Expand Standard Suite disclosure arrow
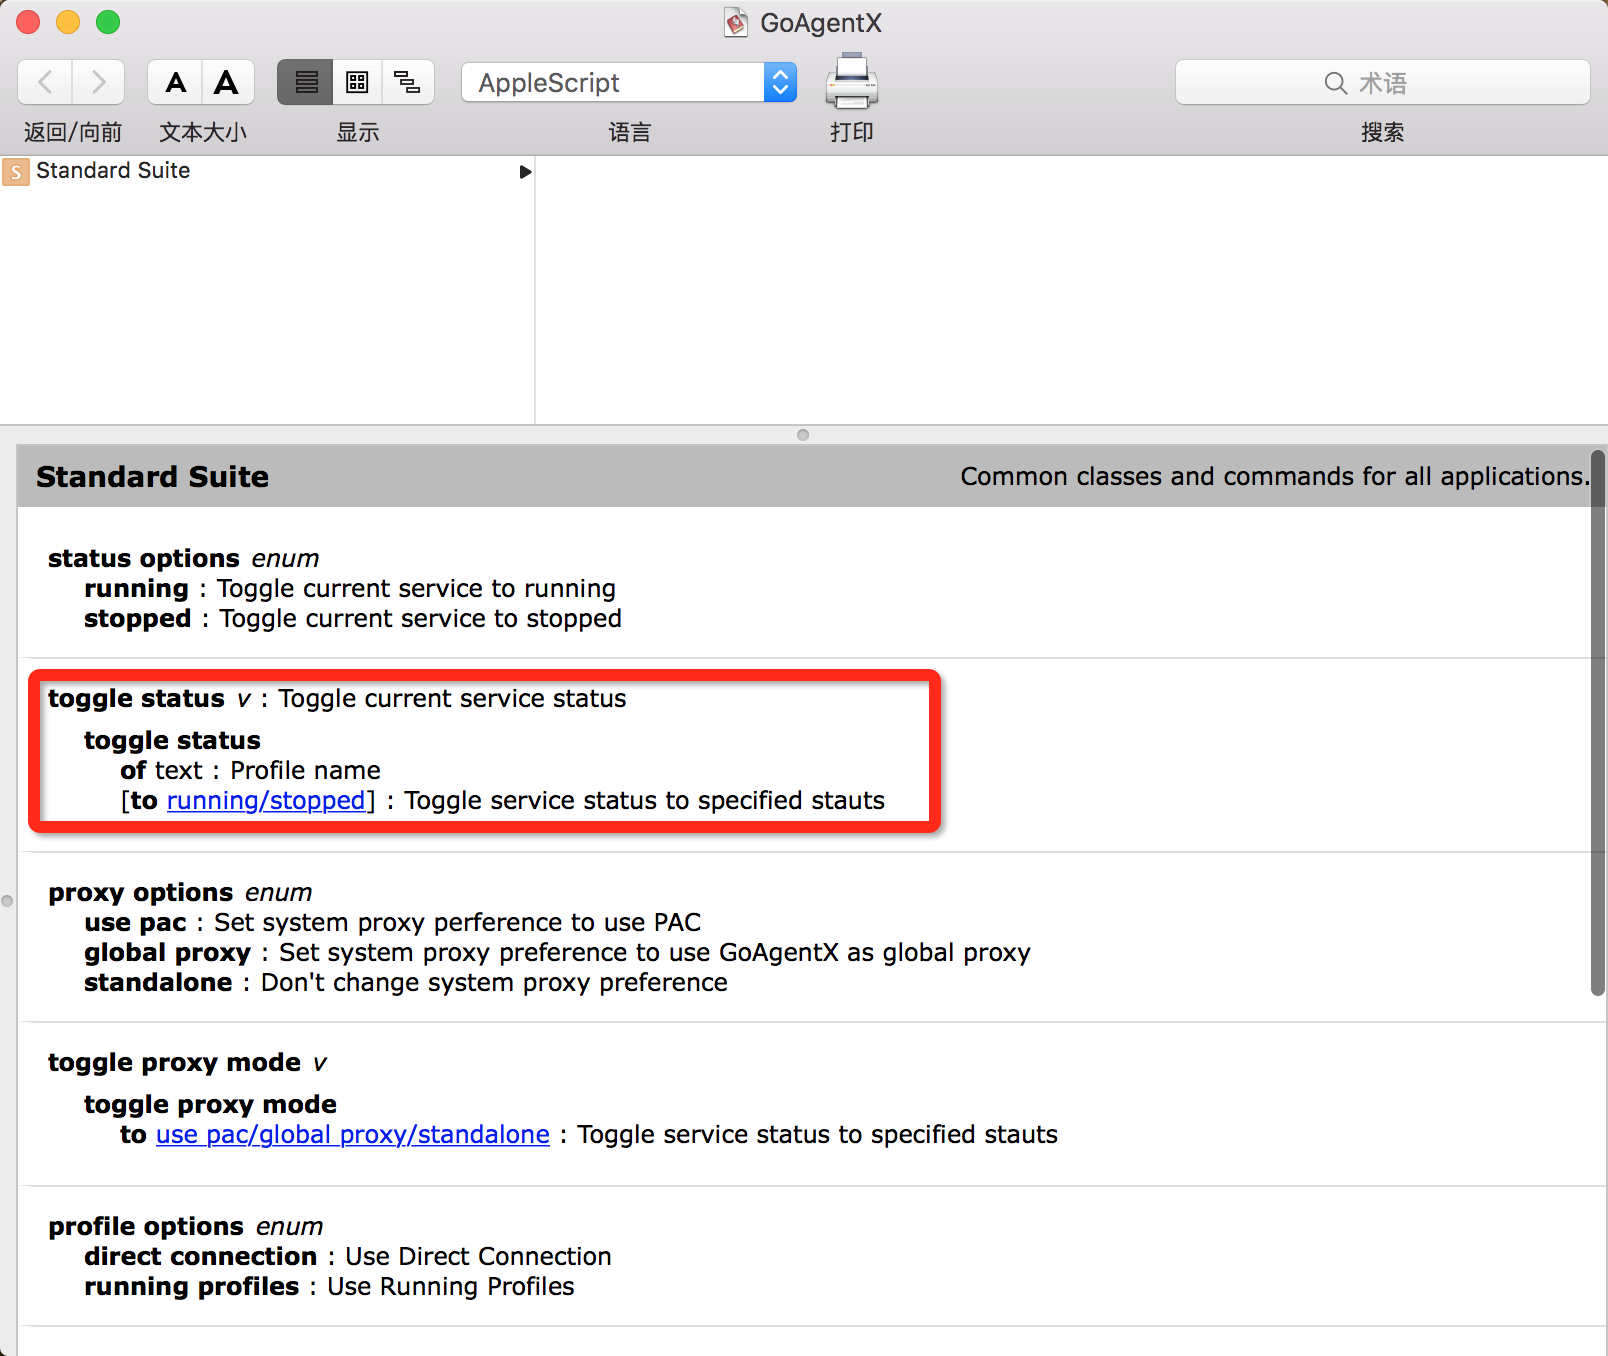This screenshot has height=1356, width=1608. pyautogui.click(x=525, y=172)
